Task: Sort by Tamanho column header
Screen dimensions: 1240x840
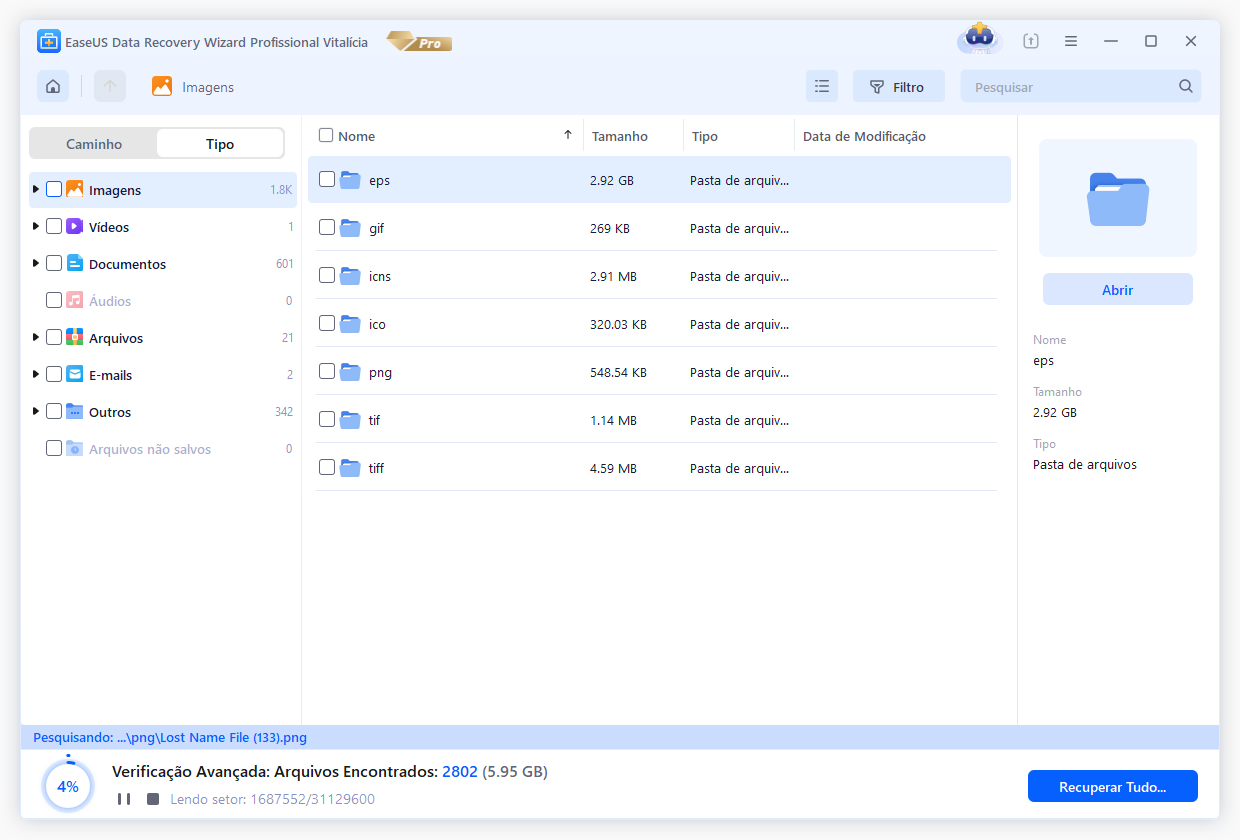Action: [x=620, y=136]
